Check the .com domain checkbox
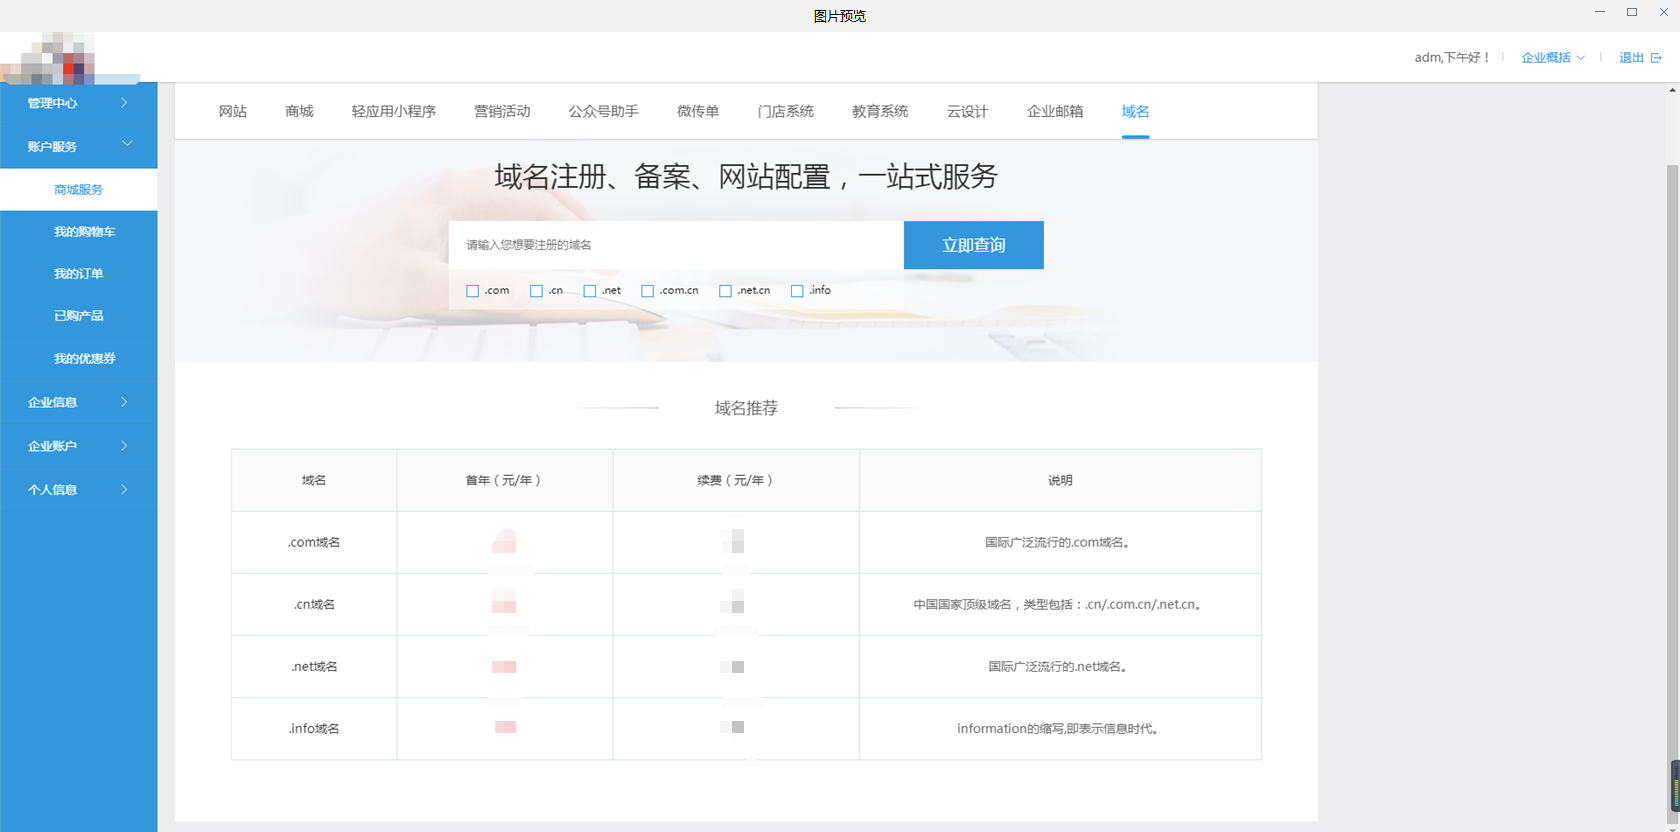1680x832 pixels. coord(472,291)
